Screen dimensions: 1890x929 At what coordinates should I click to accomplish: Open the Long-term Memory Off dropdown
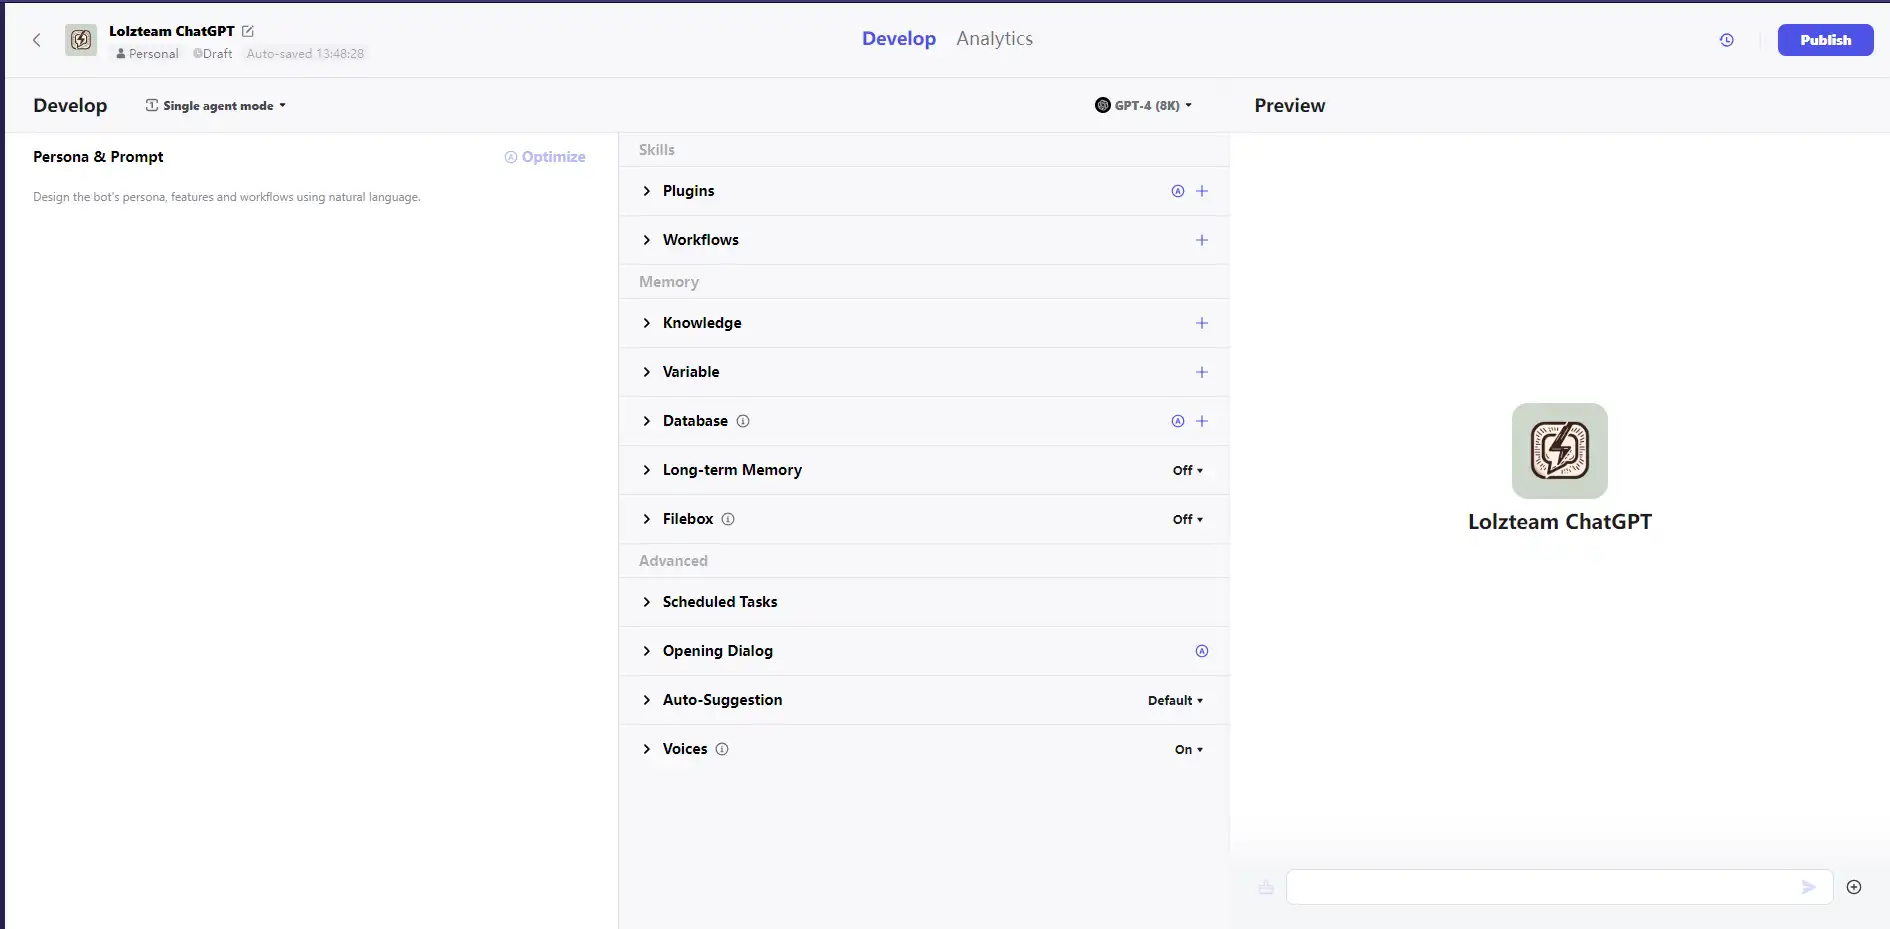pyautogui.click(x=1188, y=470)
